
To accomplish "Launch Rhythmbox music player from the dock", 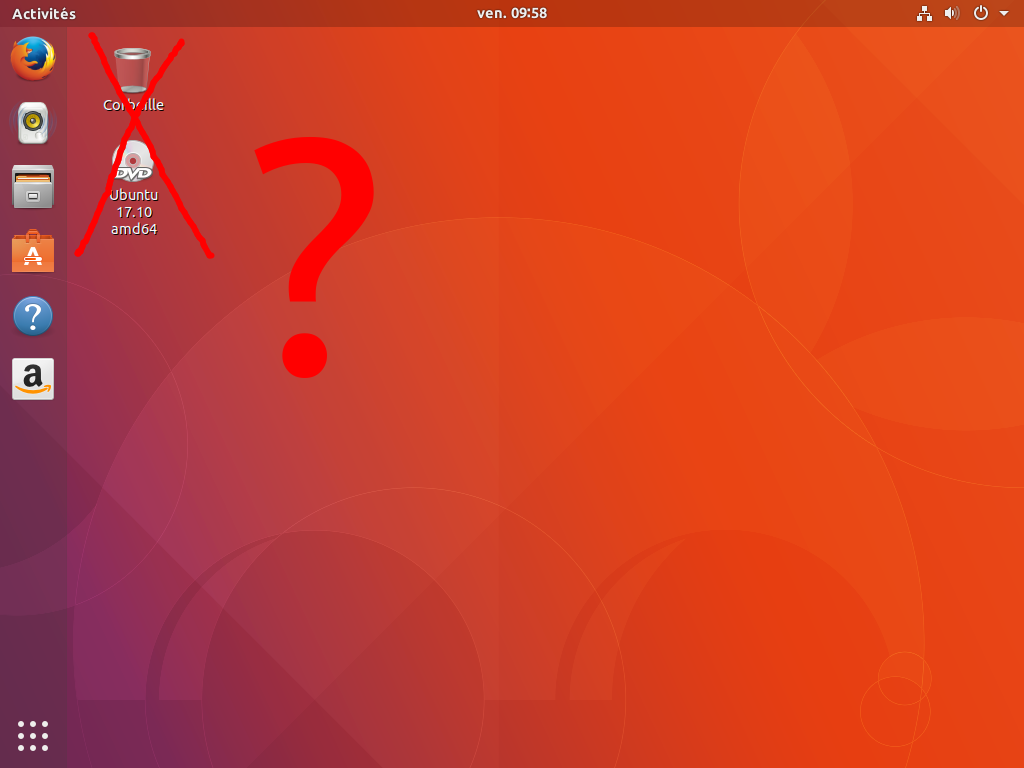I will click(32, 122).
